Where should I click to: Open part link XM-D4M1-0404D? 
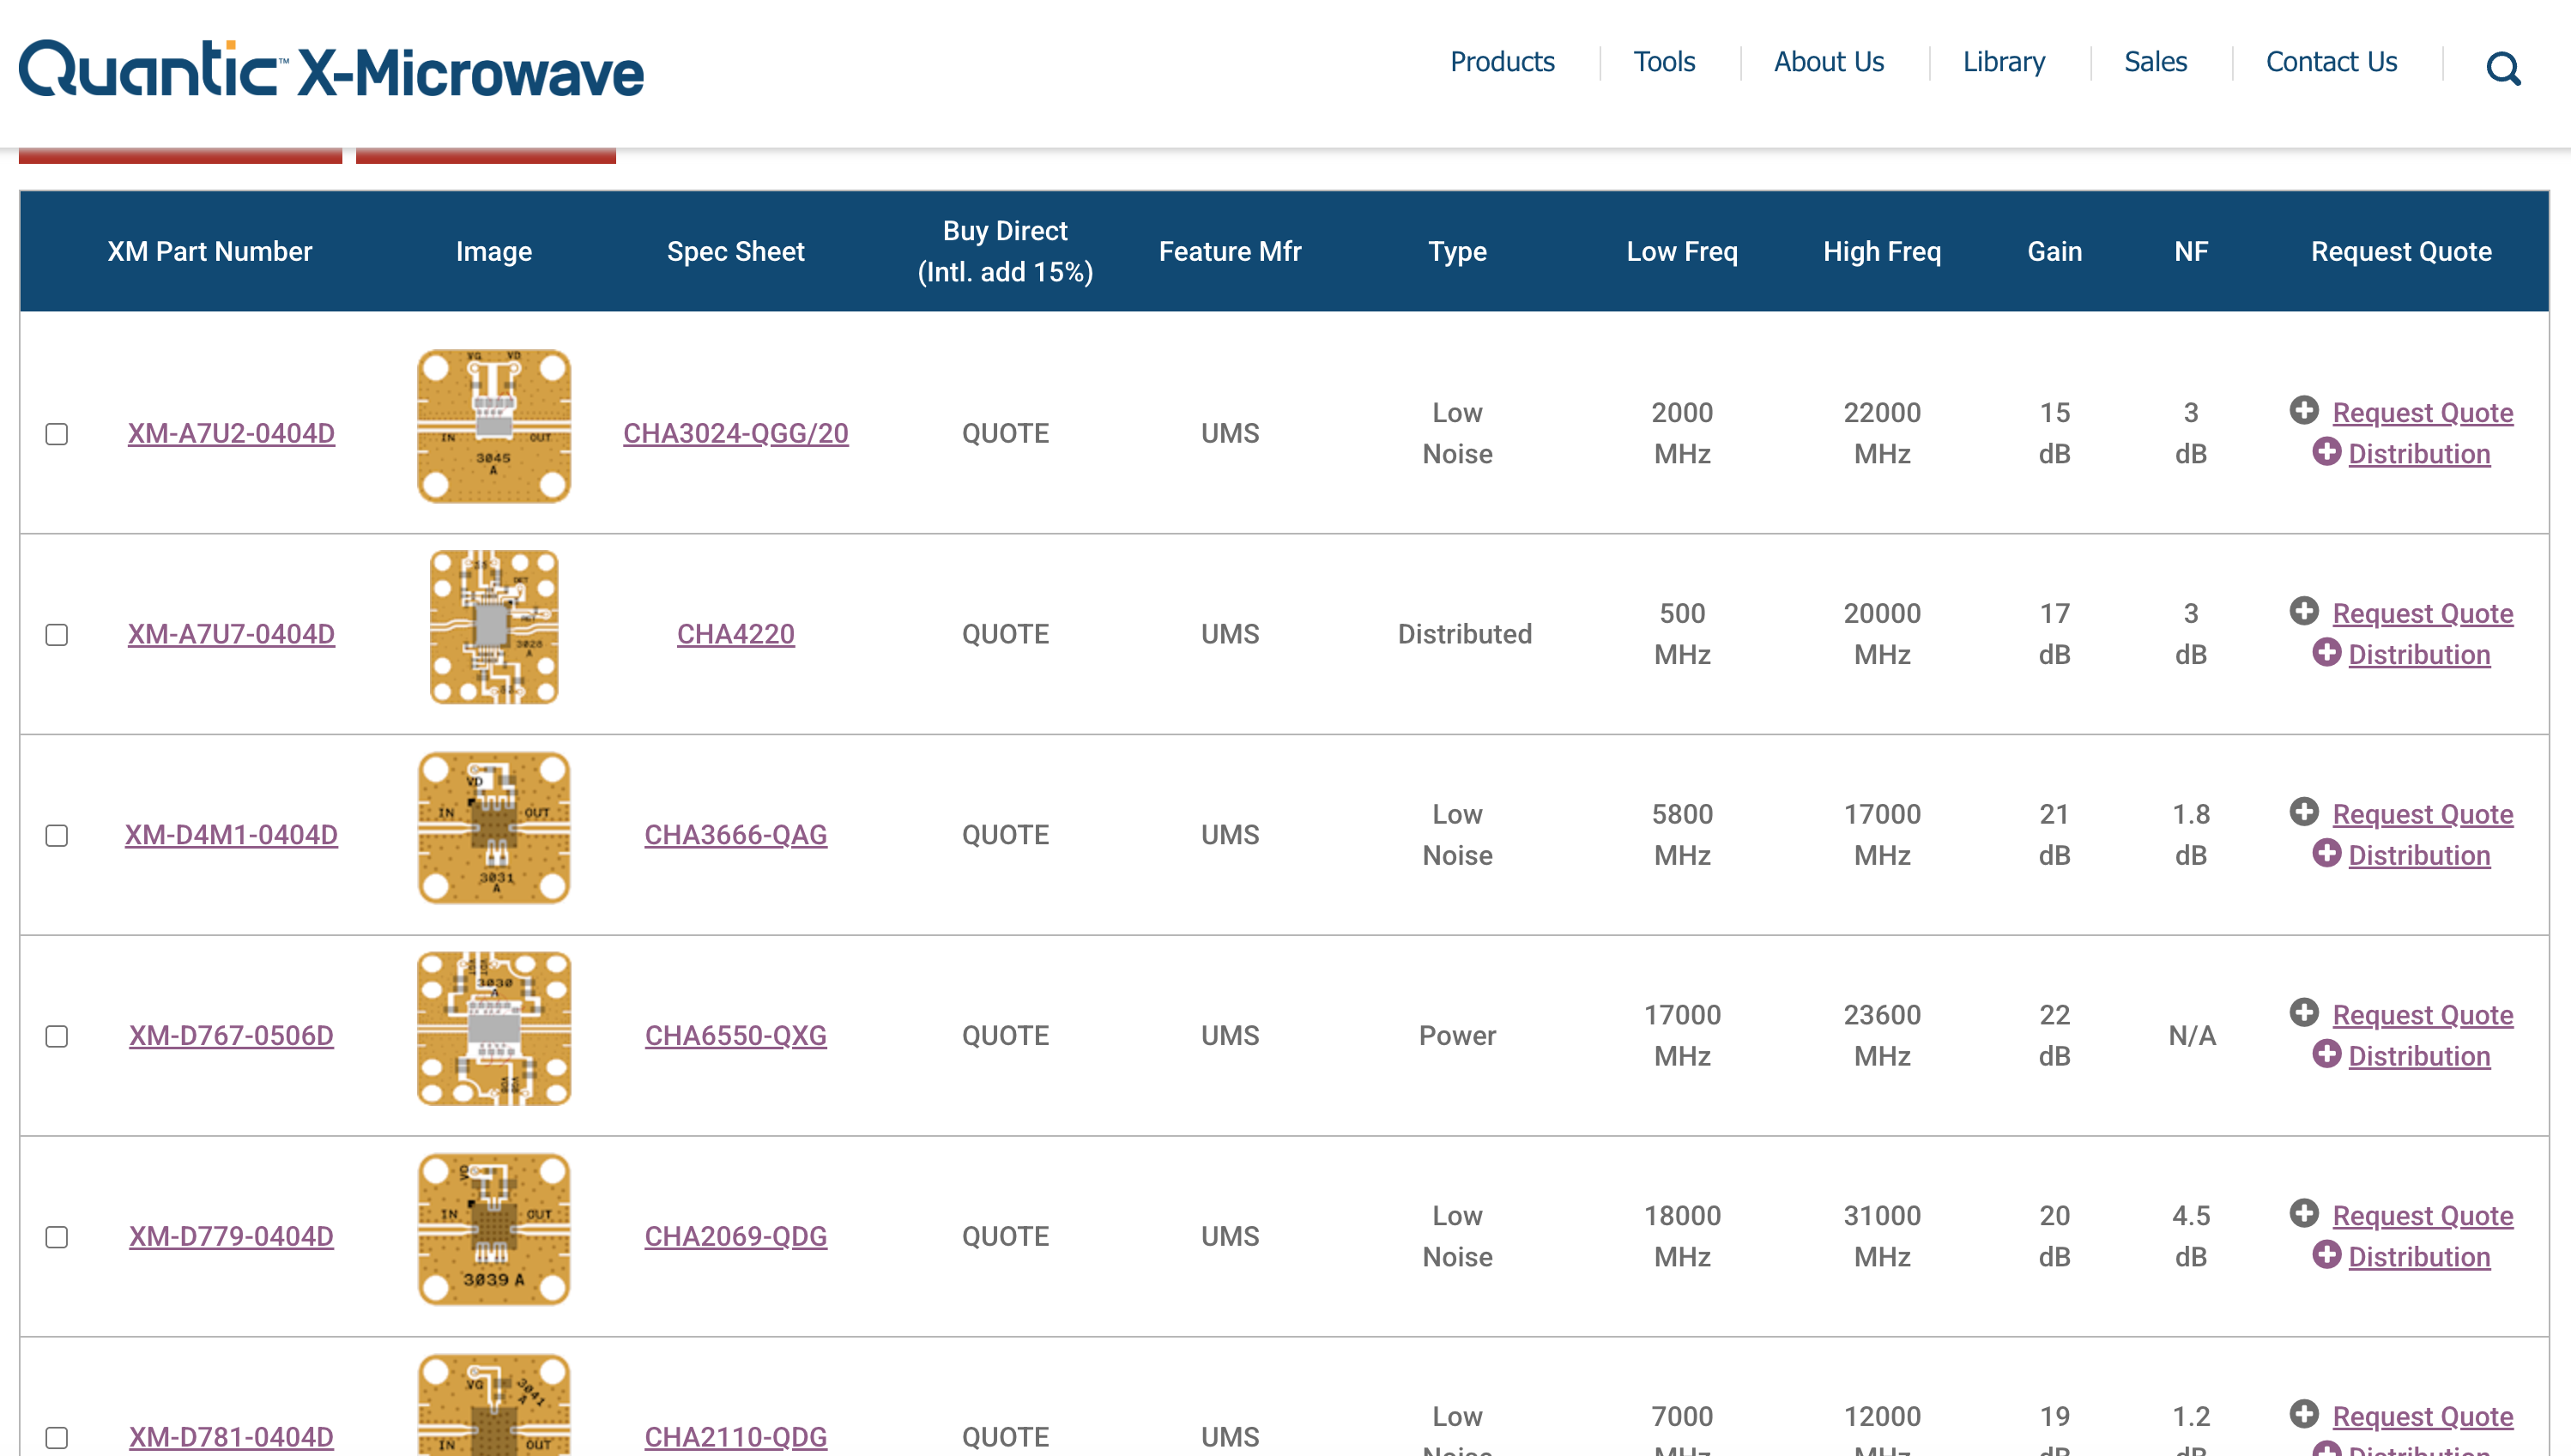tap(231, 835)
